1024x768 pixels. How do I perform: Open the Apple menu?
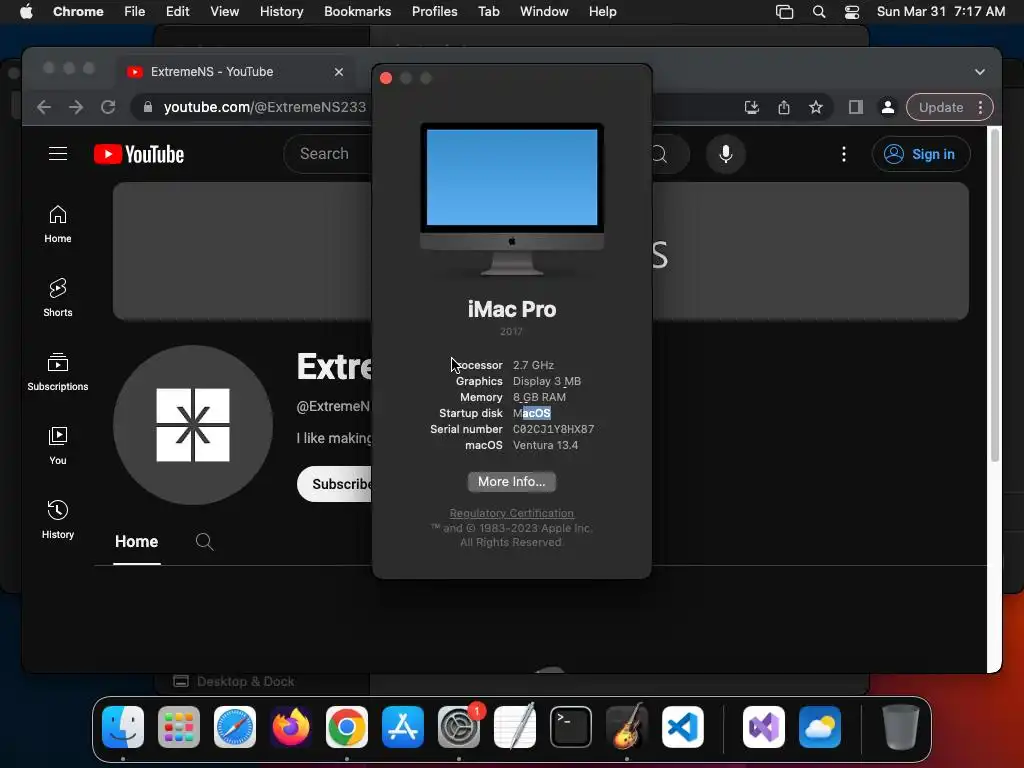tap(25, 12)
